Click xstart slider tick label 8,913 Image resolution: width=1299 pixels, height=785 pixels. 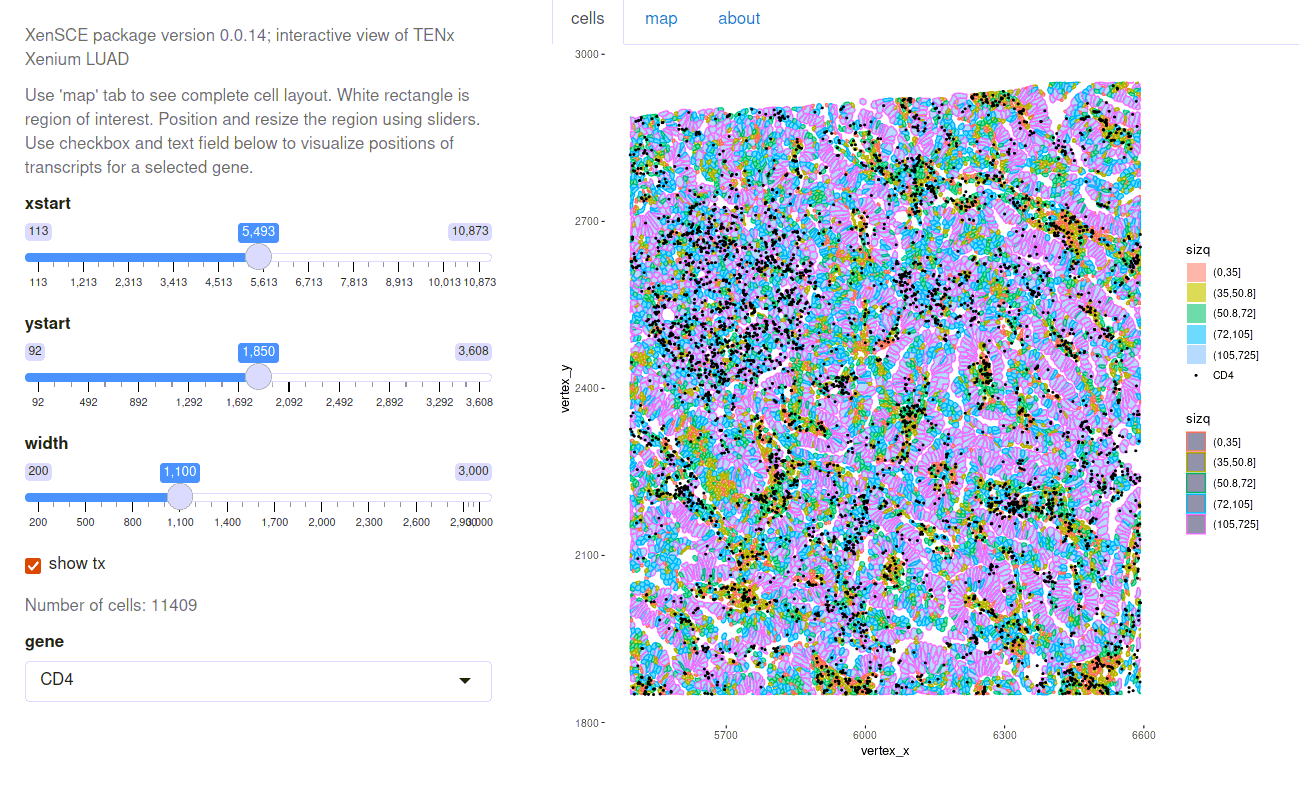tap(399, 283)
